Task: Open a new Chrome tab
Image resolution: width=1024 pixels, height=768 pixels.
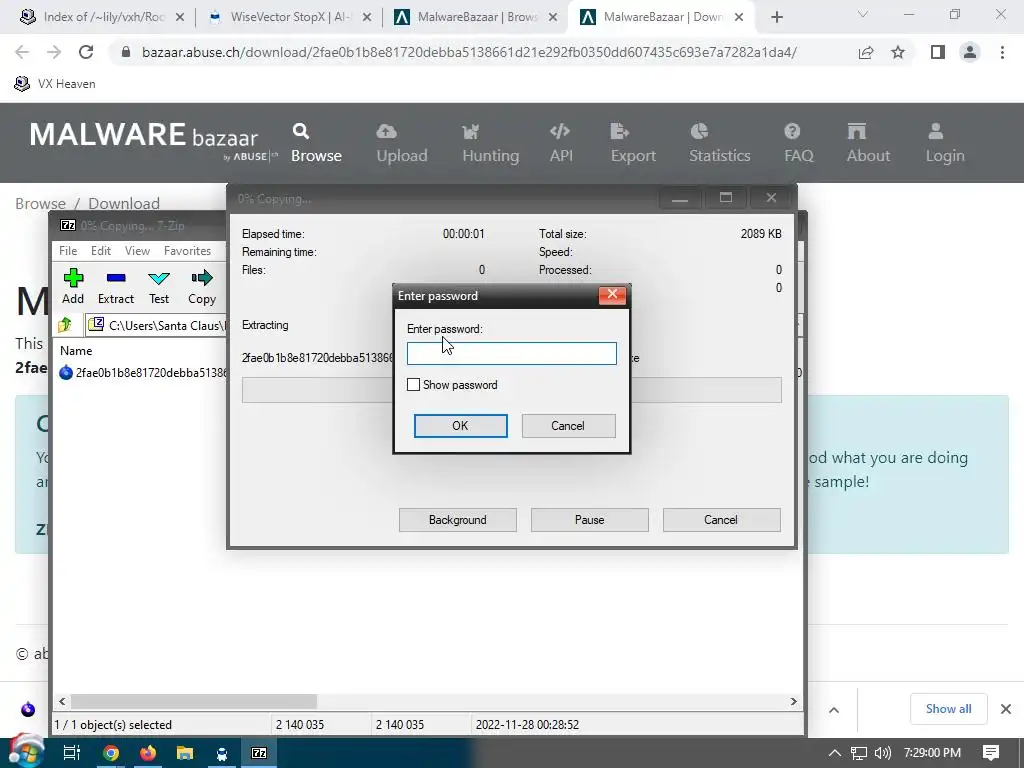Action: [776, 18]
